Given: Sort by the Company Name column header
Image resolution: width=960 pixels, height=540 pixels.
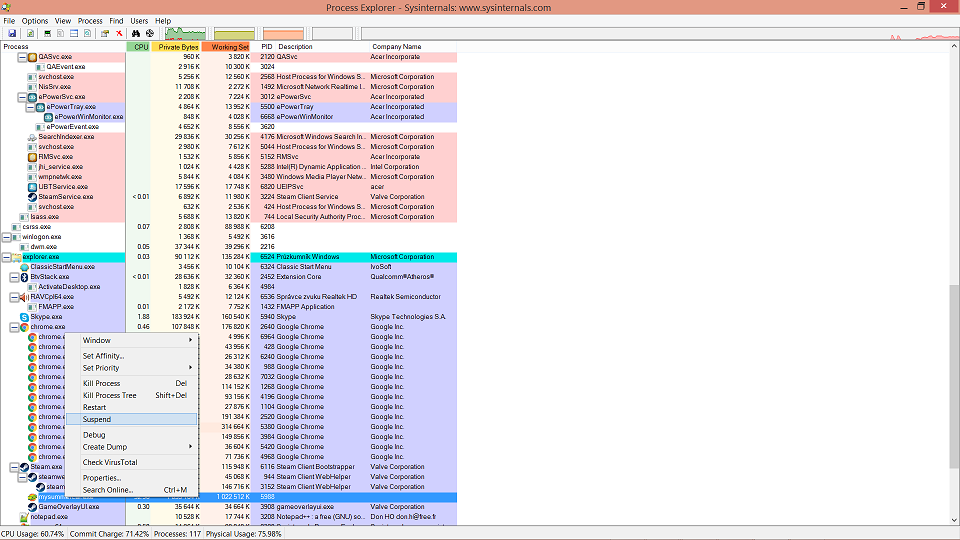Looking at the screenshot, I should tap(411, 47).
